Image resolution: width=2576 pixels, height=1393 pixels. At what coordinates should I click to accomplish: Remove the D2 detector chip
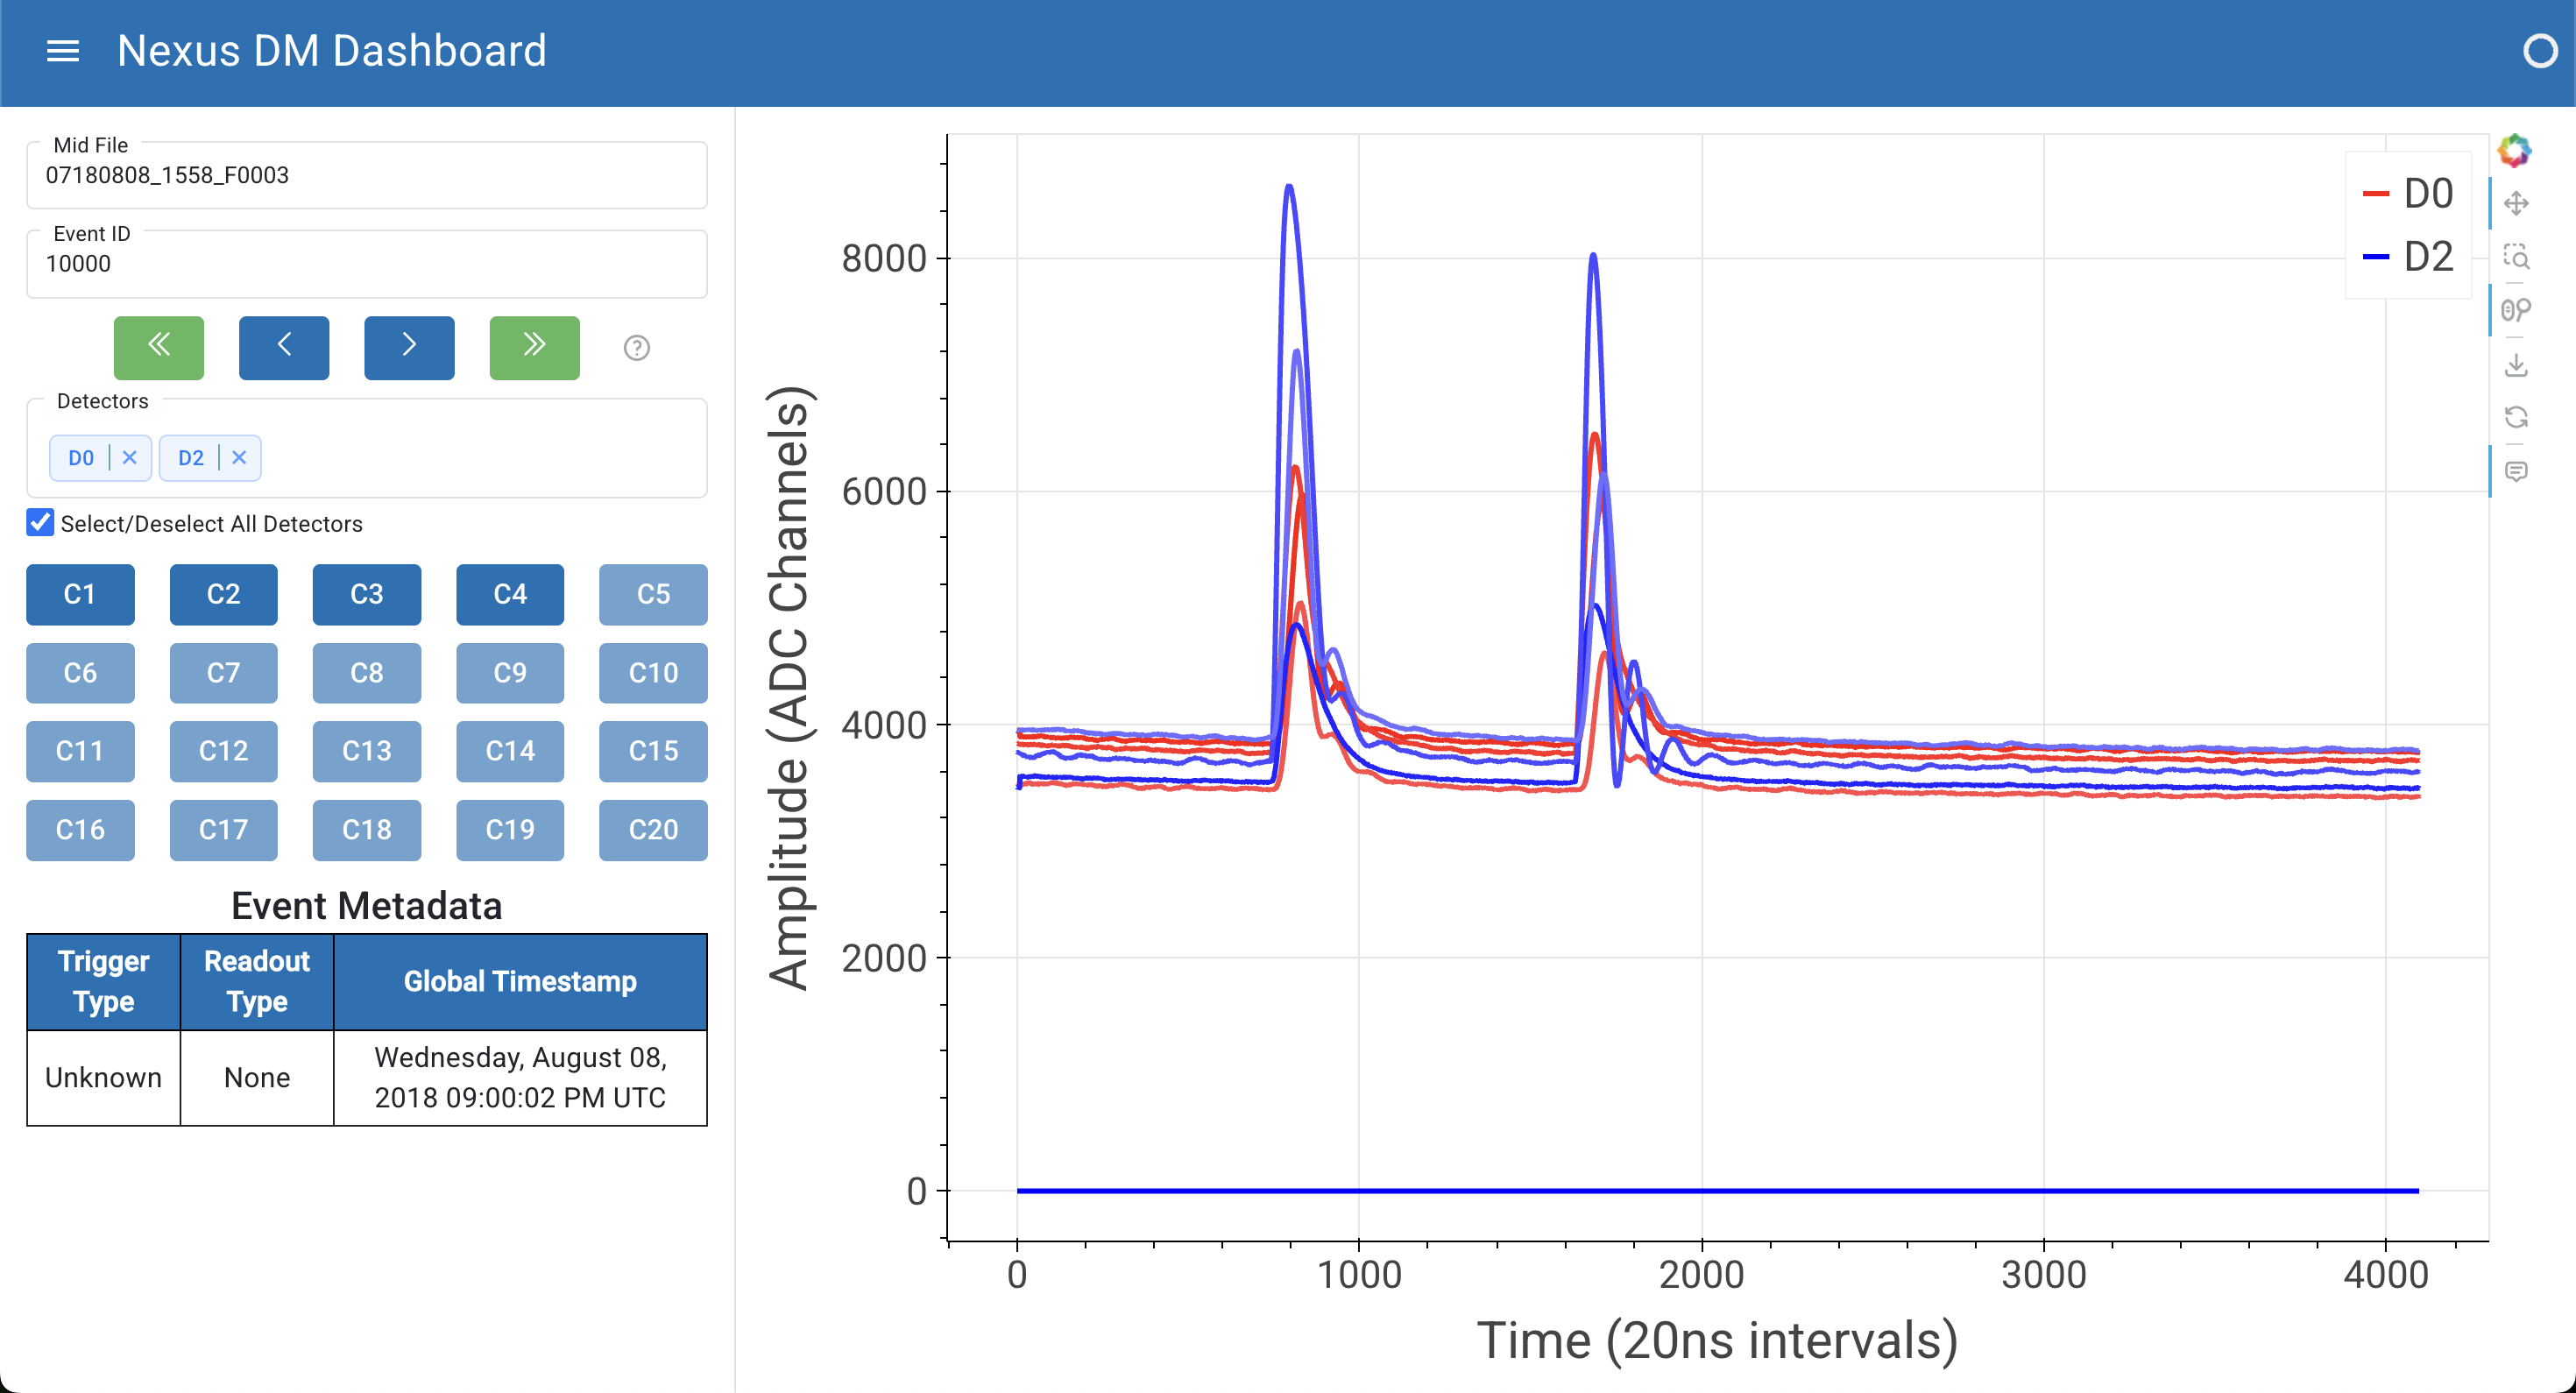(x=238, y=457)
